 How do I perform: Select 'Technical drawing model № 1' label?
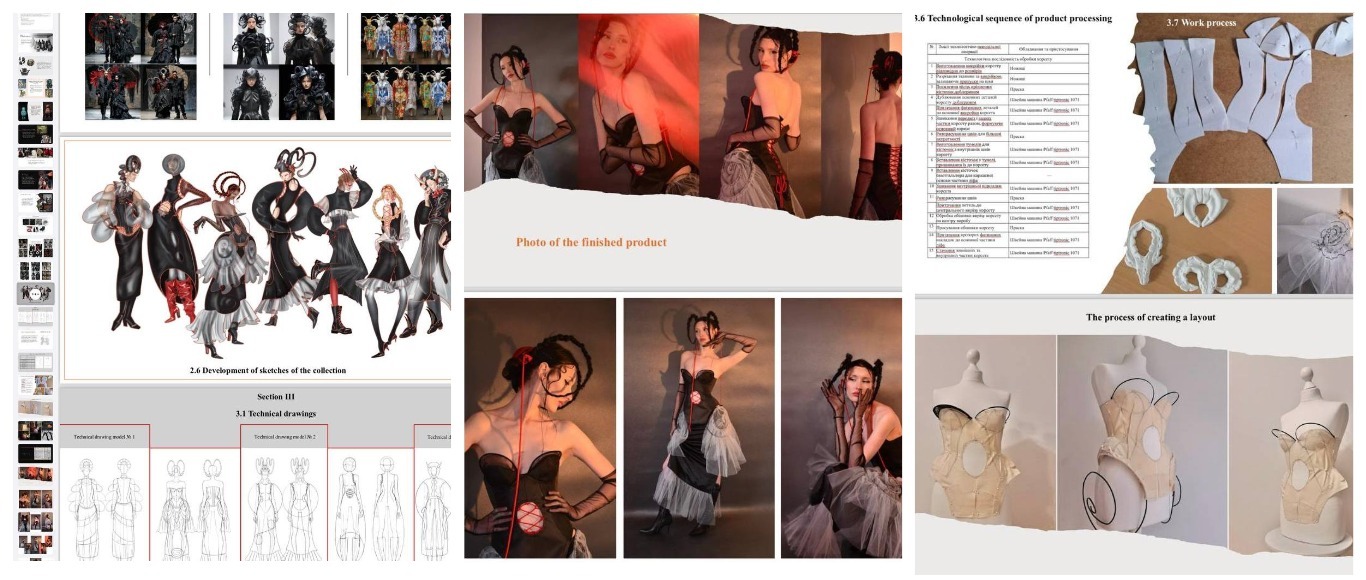click(x=105, y=437)
